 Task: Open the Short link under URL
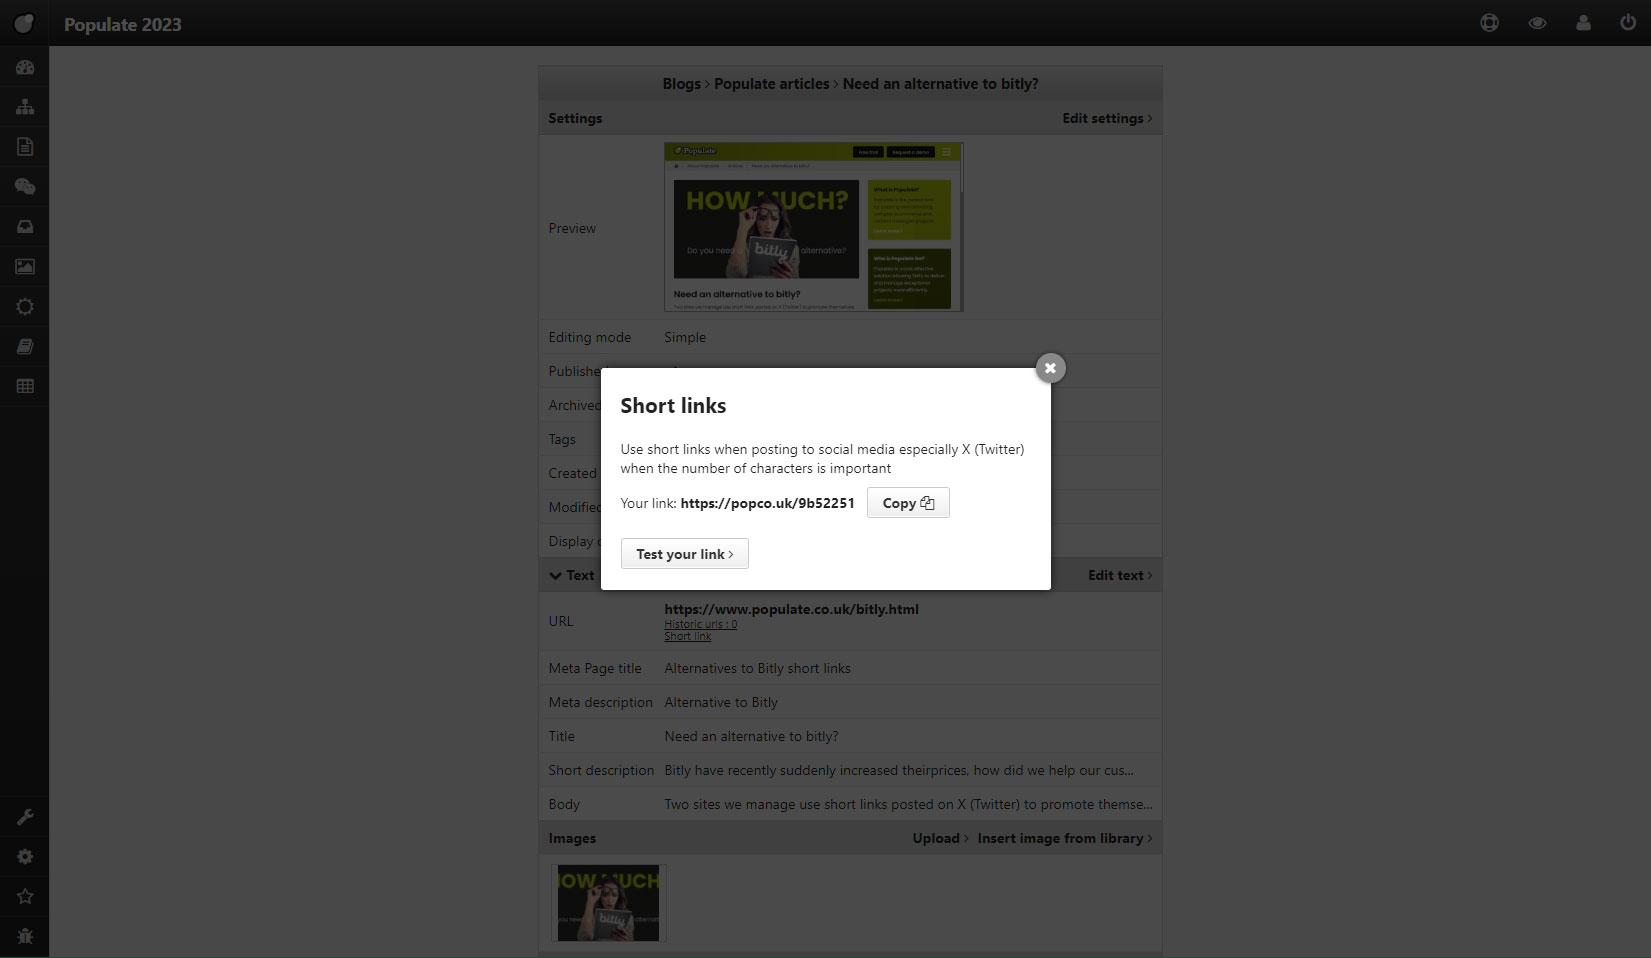coord(687,636)
